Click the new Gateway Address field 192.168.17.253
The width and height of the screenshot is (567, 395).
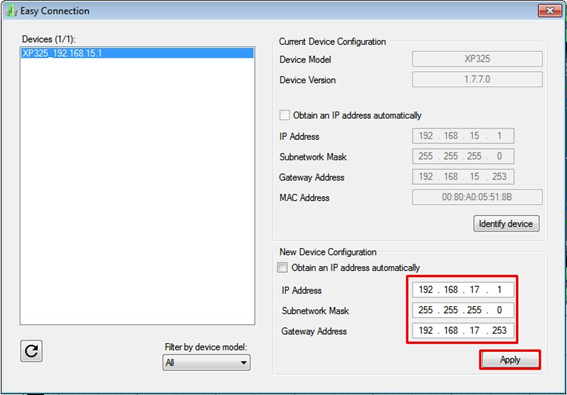pos(463,331)
